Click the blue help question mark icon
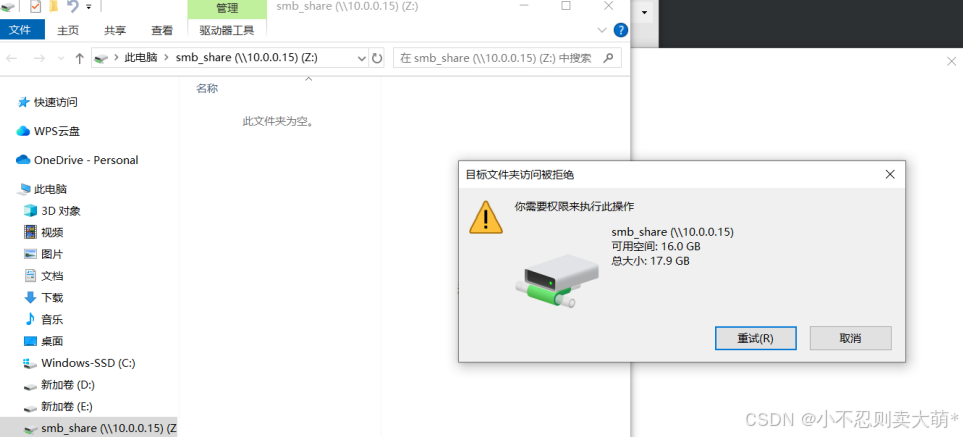The height and width of the screenshot is (437, 963). [x=621, y=30]
